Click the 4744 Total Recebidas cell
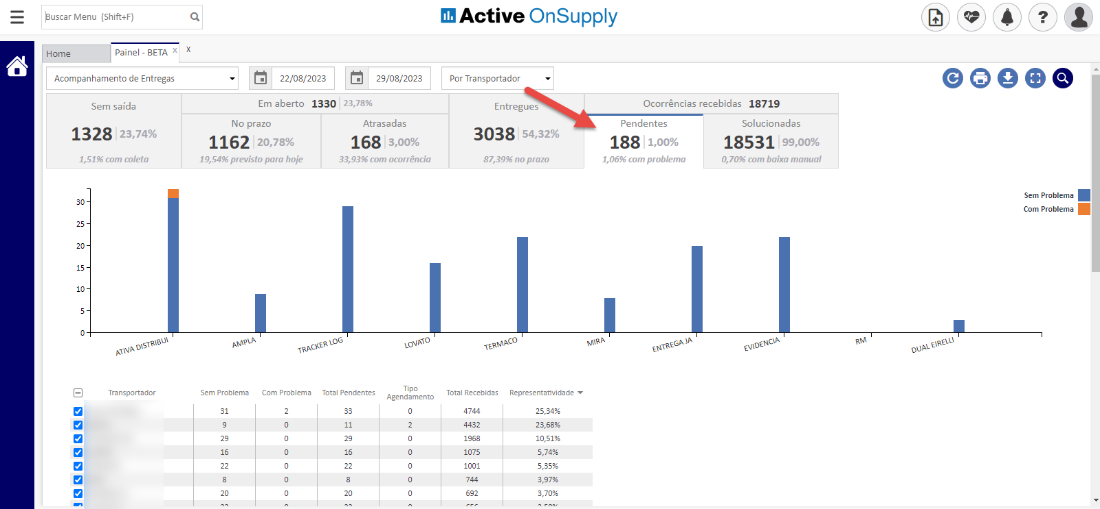1100x509 pixels. coord(472,412)
